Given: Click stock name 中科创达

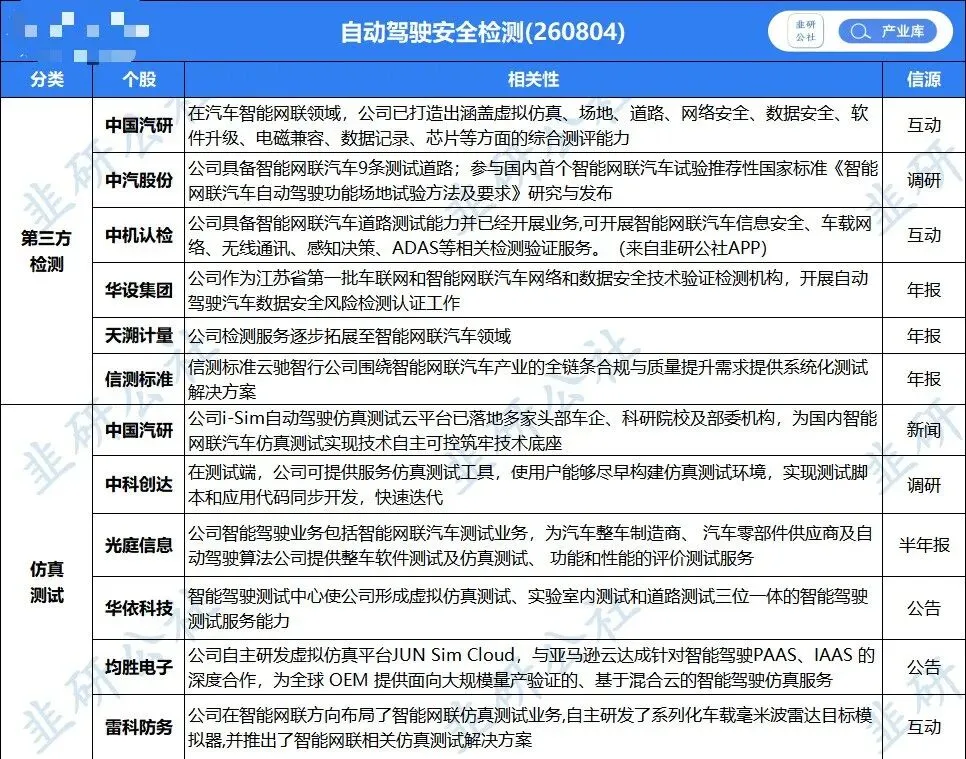Looking at the screenshot, I should [139, 485].
